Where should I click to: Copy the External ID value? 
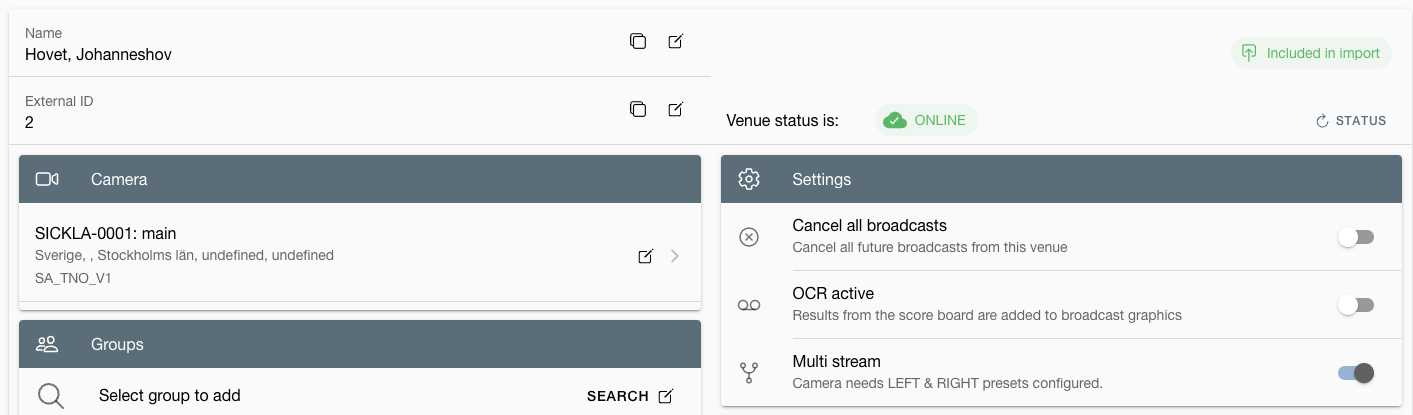click(x=638, y=109)
